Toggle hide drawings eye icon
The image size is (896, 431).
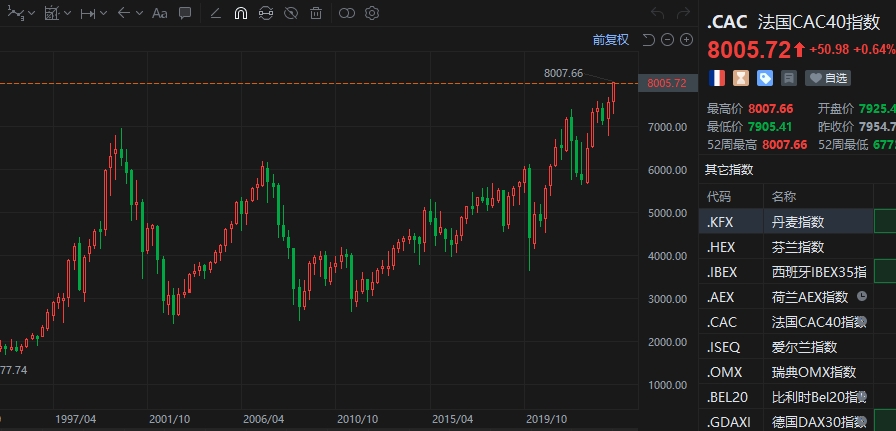click(290, 14)
